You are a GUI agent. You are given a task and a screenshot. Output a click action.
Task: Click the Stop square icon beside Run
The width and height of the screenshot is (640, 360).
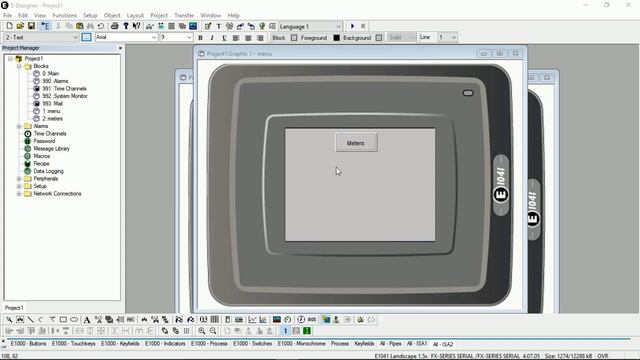363,26
